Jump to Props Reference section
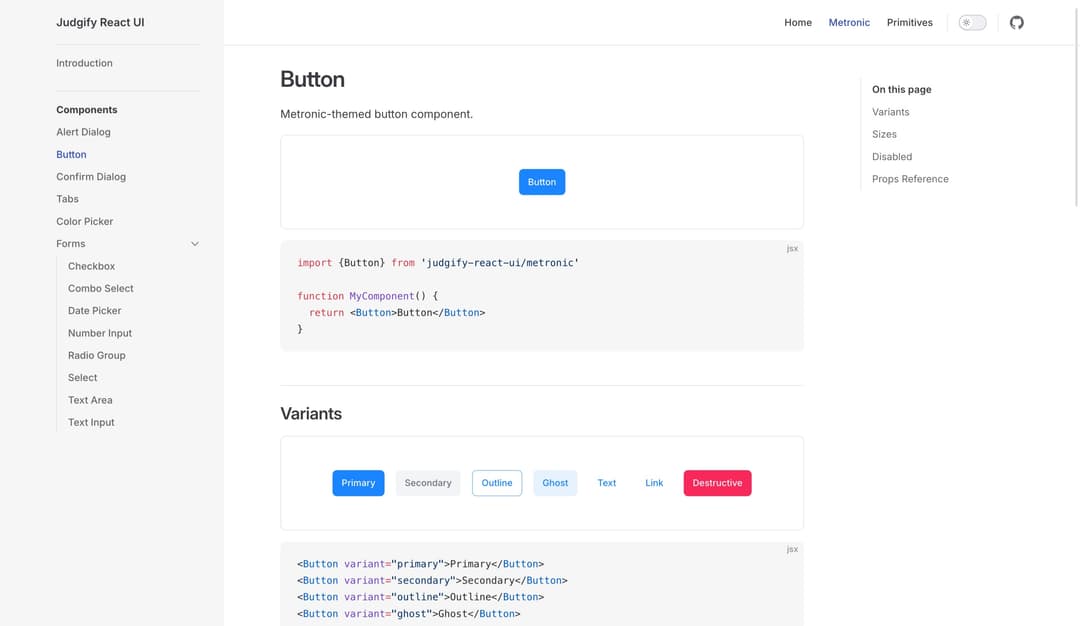This screenshot has width=1080, height=626. click(x=910, y=179)
